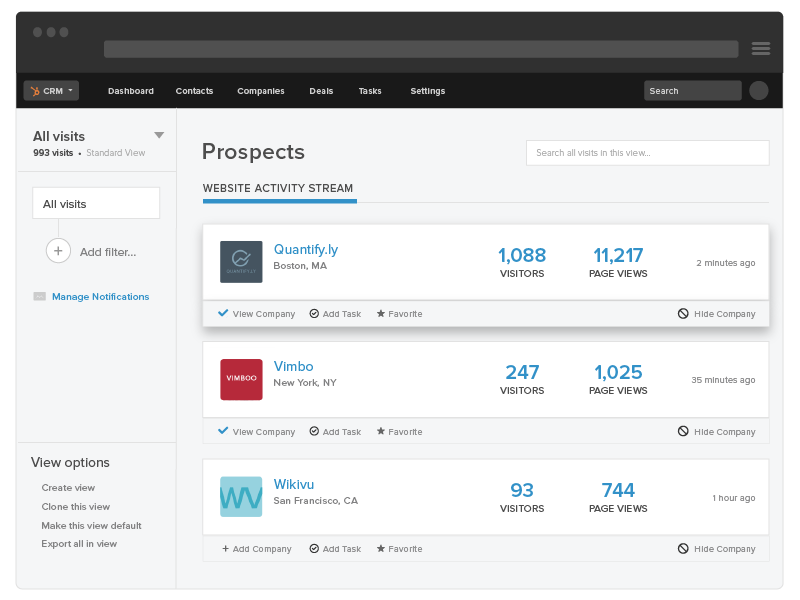Click View Company checkmark on Quantify.ly card
Screen dimensions: 800x600
(x=223, y=313)
